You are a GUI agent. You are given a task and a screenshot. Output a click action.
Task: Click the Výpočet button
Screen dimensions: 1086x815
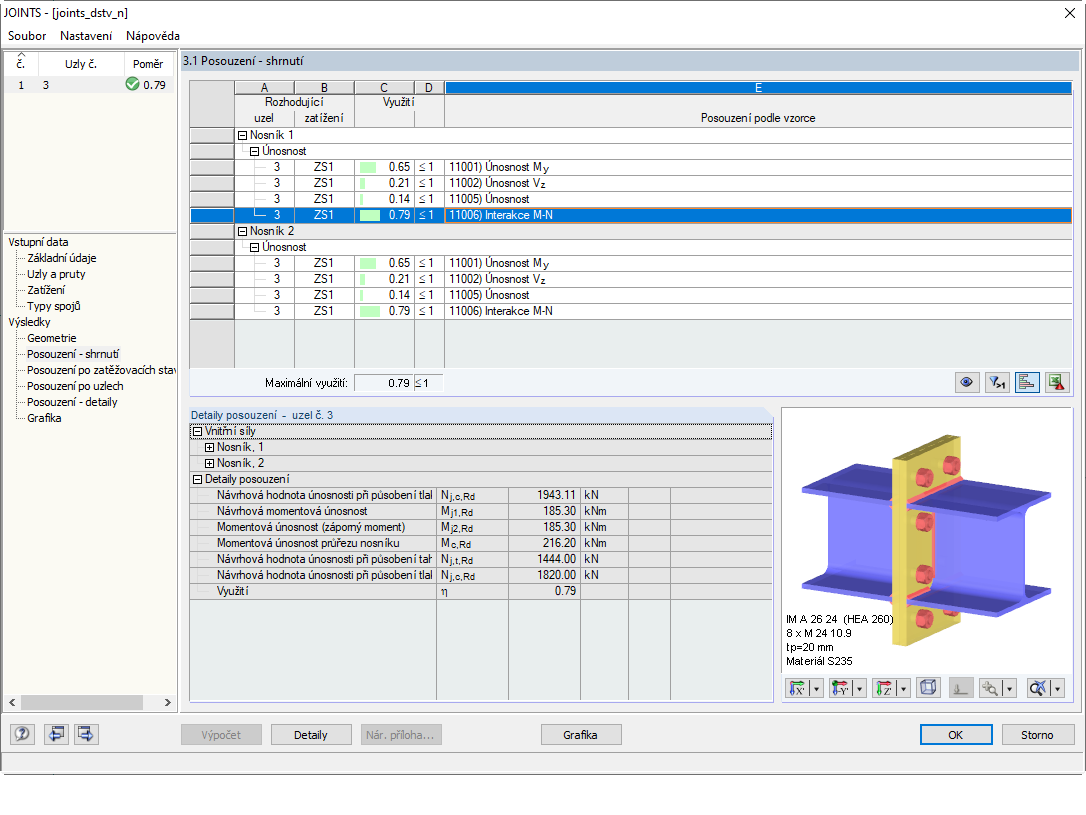[222, 735]
